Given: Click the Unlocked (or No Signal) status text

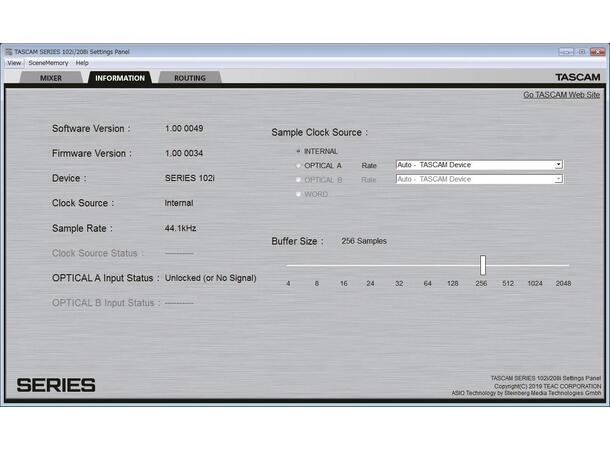Looking at the screenshot, I should 210,278.
